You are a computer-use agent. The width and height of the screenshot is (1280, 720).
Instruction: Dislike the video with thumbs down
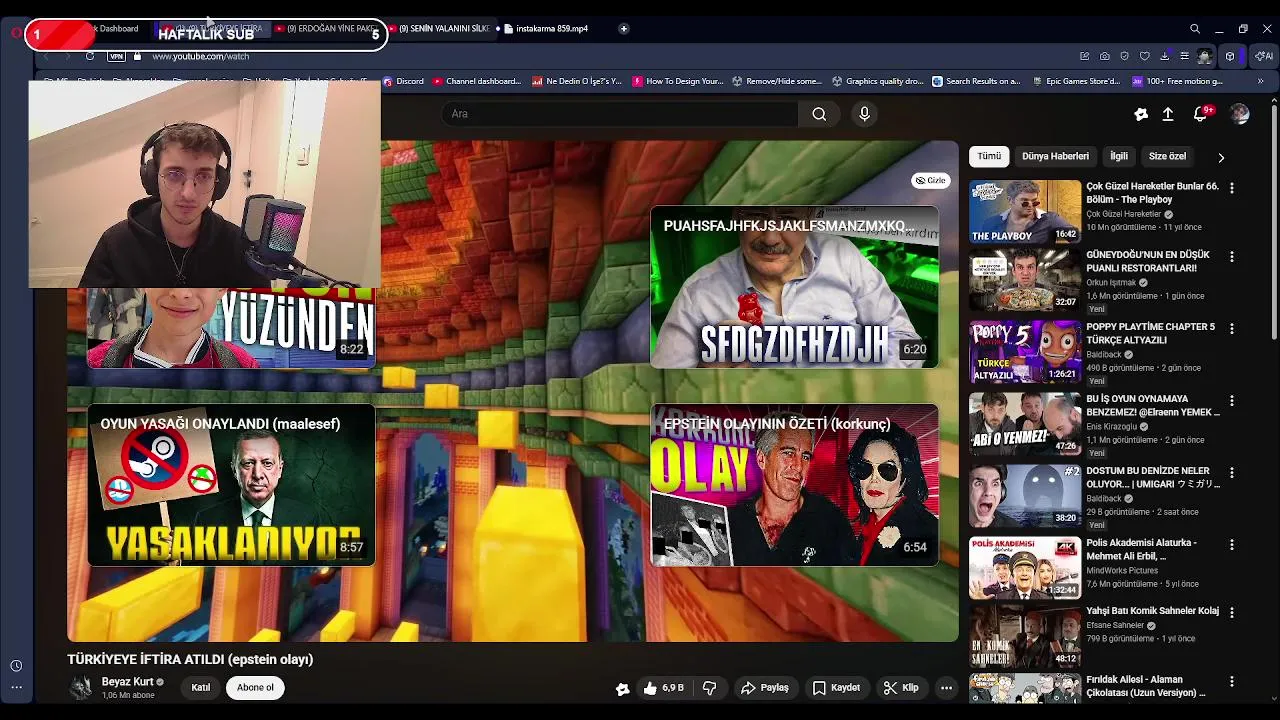(710, 688)
